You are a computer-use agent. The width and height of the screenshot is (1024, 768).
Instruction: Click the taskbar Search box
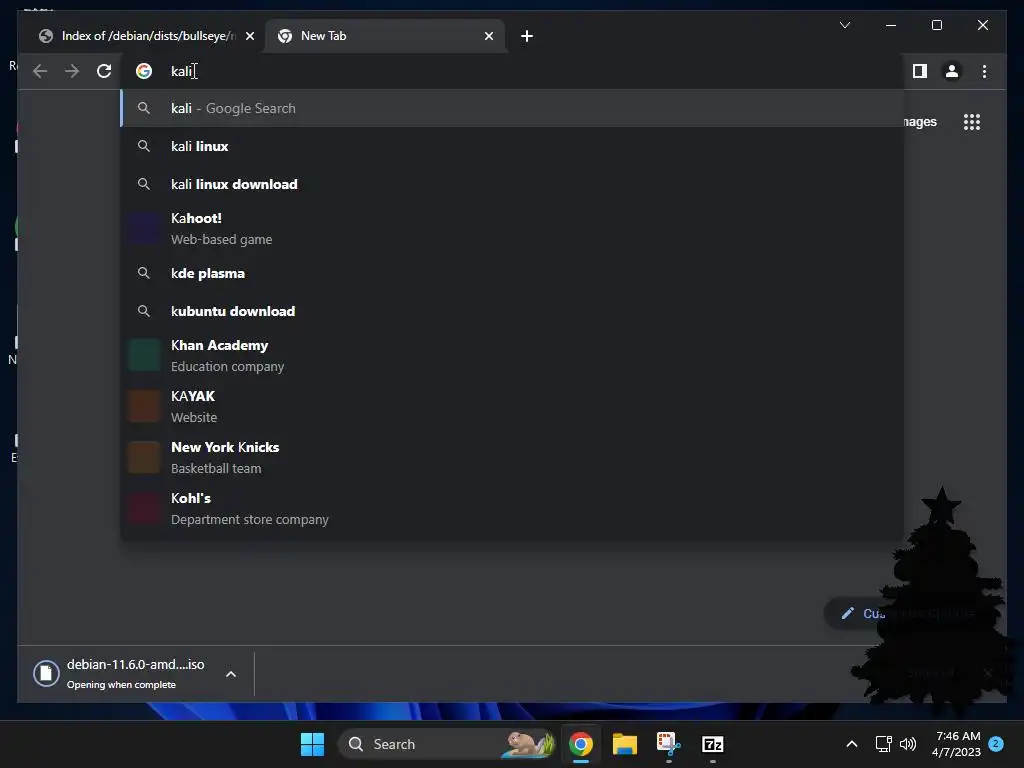coord(449,744)
